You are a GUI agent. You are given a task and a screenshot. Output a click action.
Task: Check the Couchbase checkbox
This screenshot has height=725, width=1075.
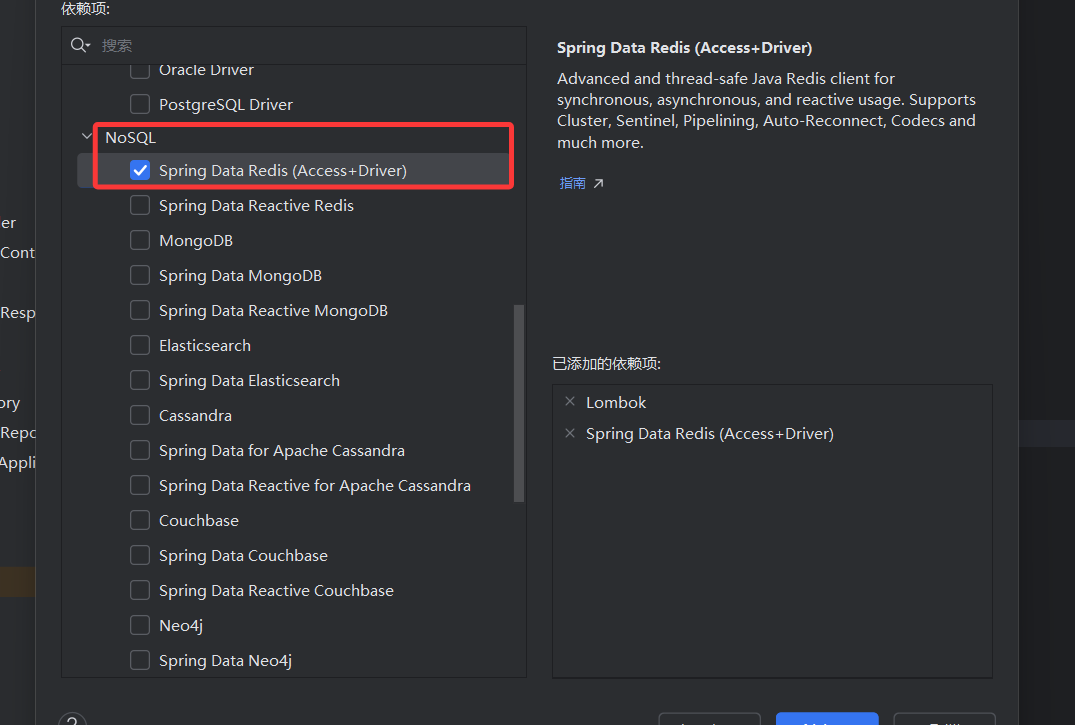(x=140, y=520)
